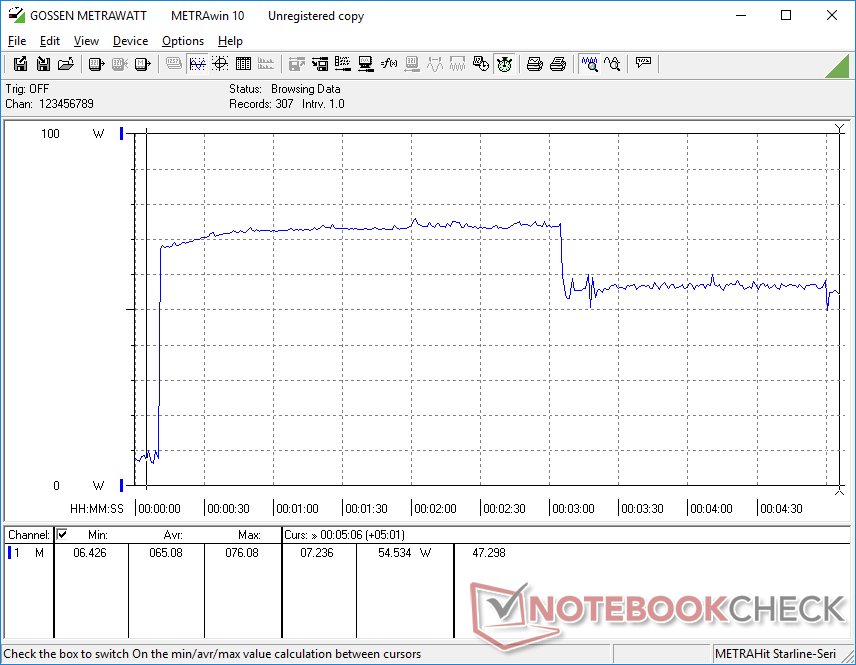Toggle the Y-t waveform graph view
This screenshot has width=856, height=665.
point(197,64)
